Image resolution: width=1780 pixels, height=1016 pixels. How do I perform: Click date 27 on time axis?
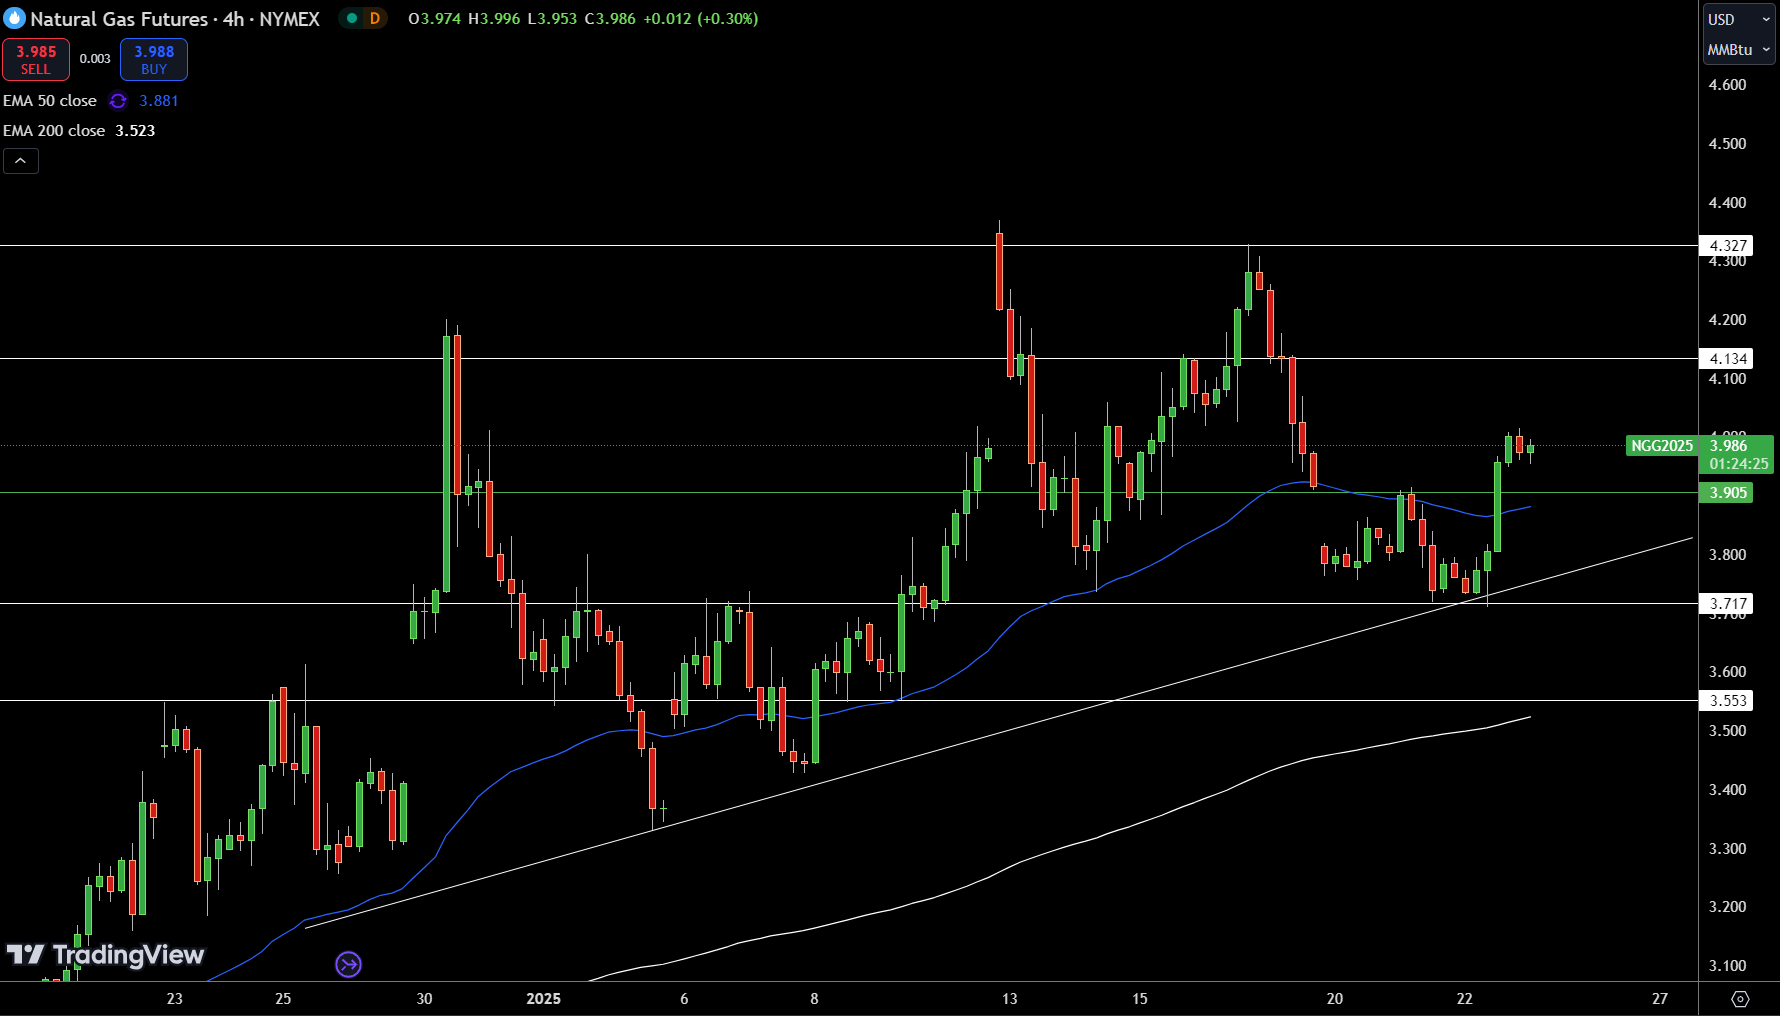point(1660,999)
